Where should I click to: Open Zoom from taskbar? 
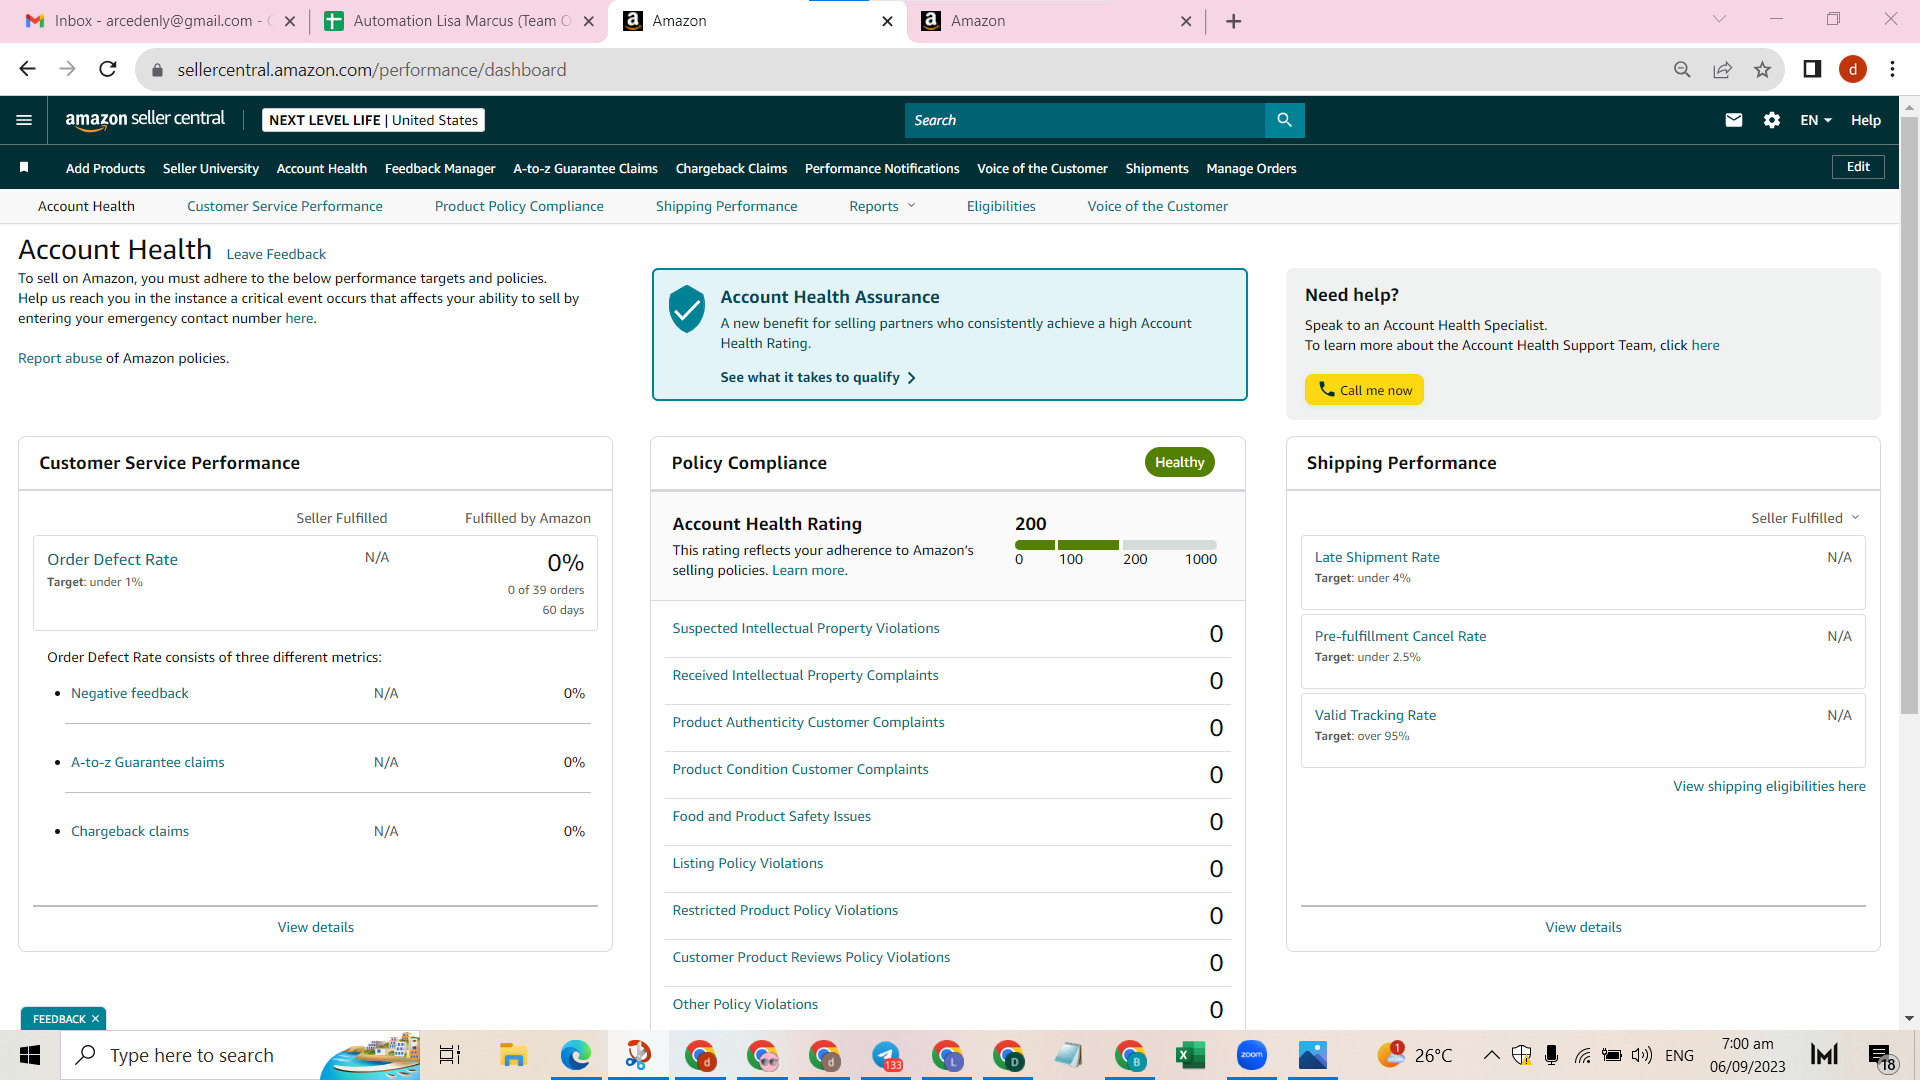(x=1252, y=1055)
